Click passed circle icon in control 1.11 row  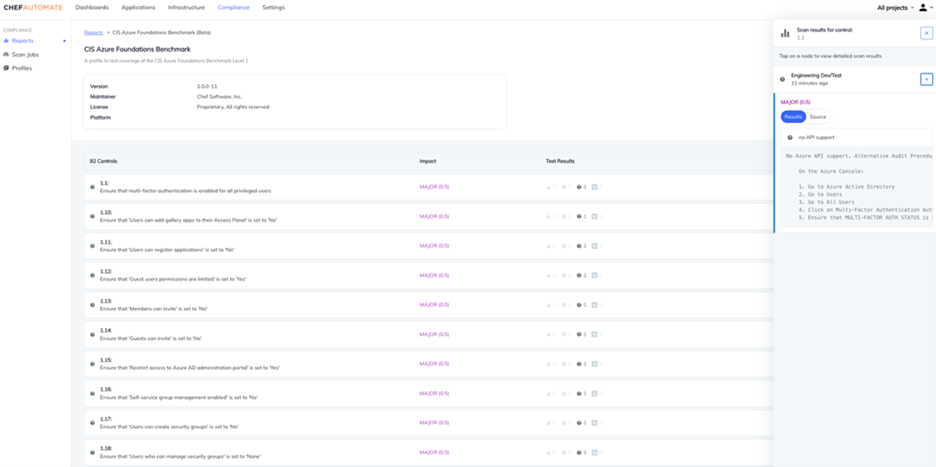tap(564, 245)
